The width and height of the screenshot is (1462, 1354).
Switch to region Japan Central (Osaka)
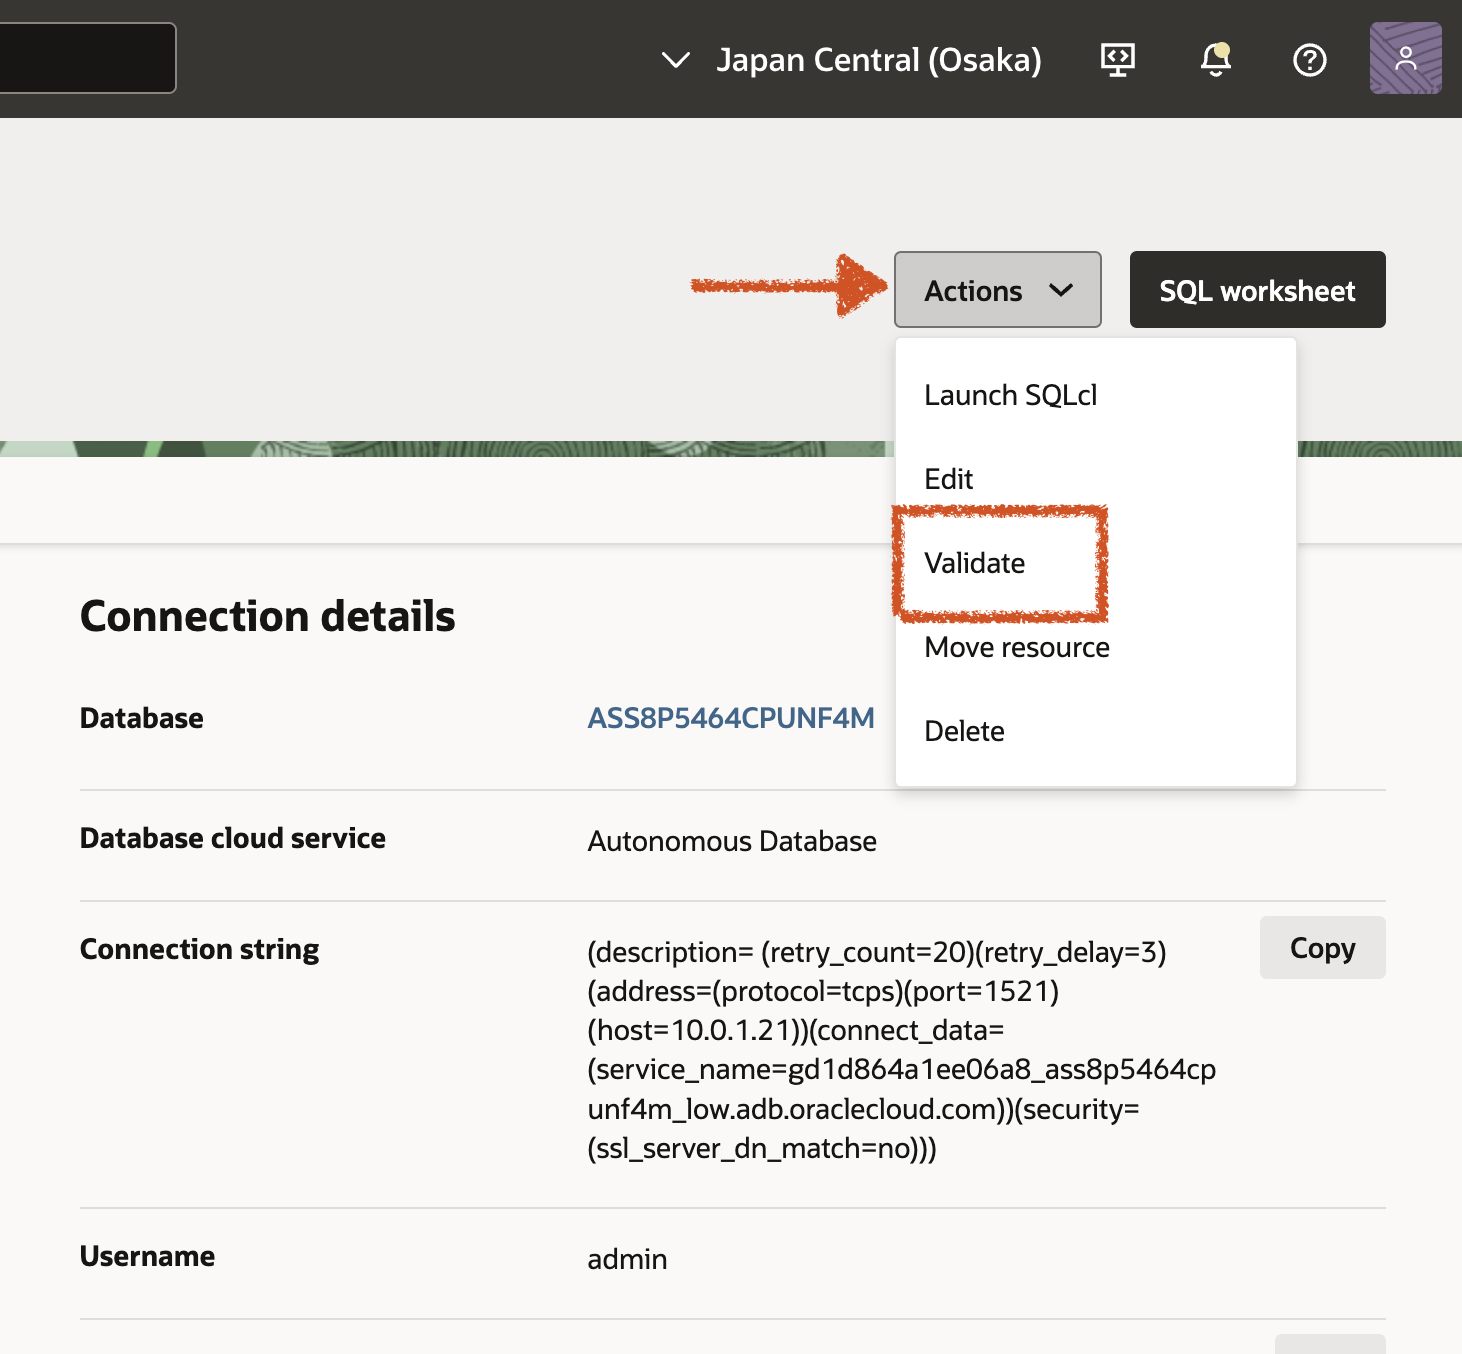point(879,60)
